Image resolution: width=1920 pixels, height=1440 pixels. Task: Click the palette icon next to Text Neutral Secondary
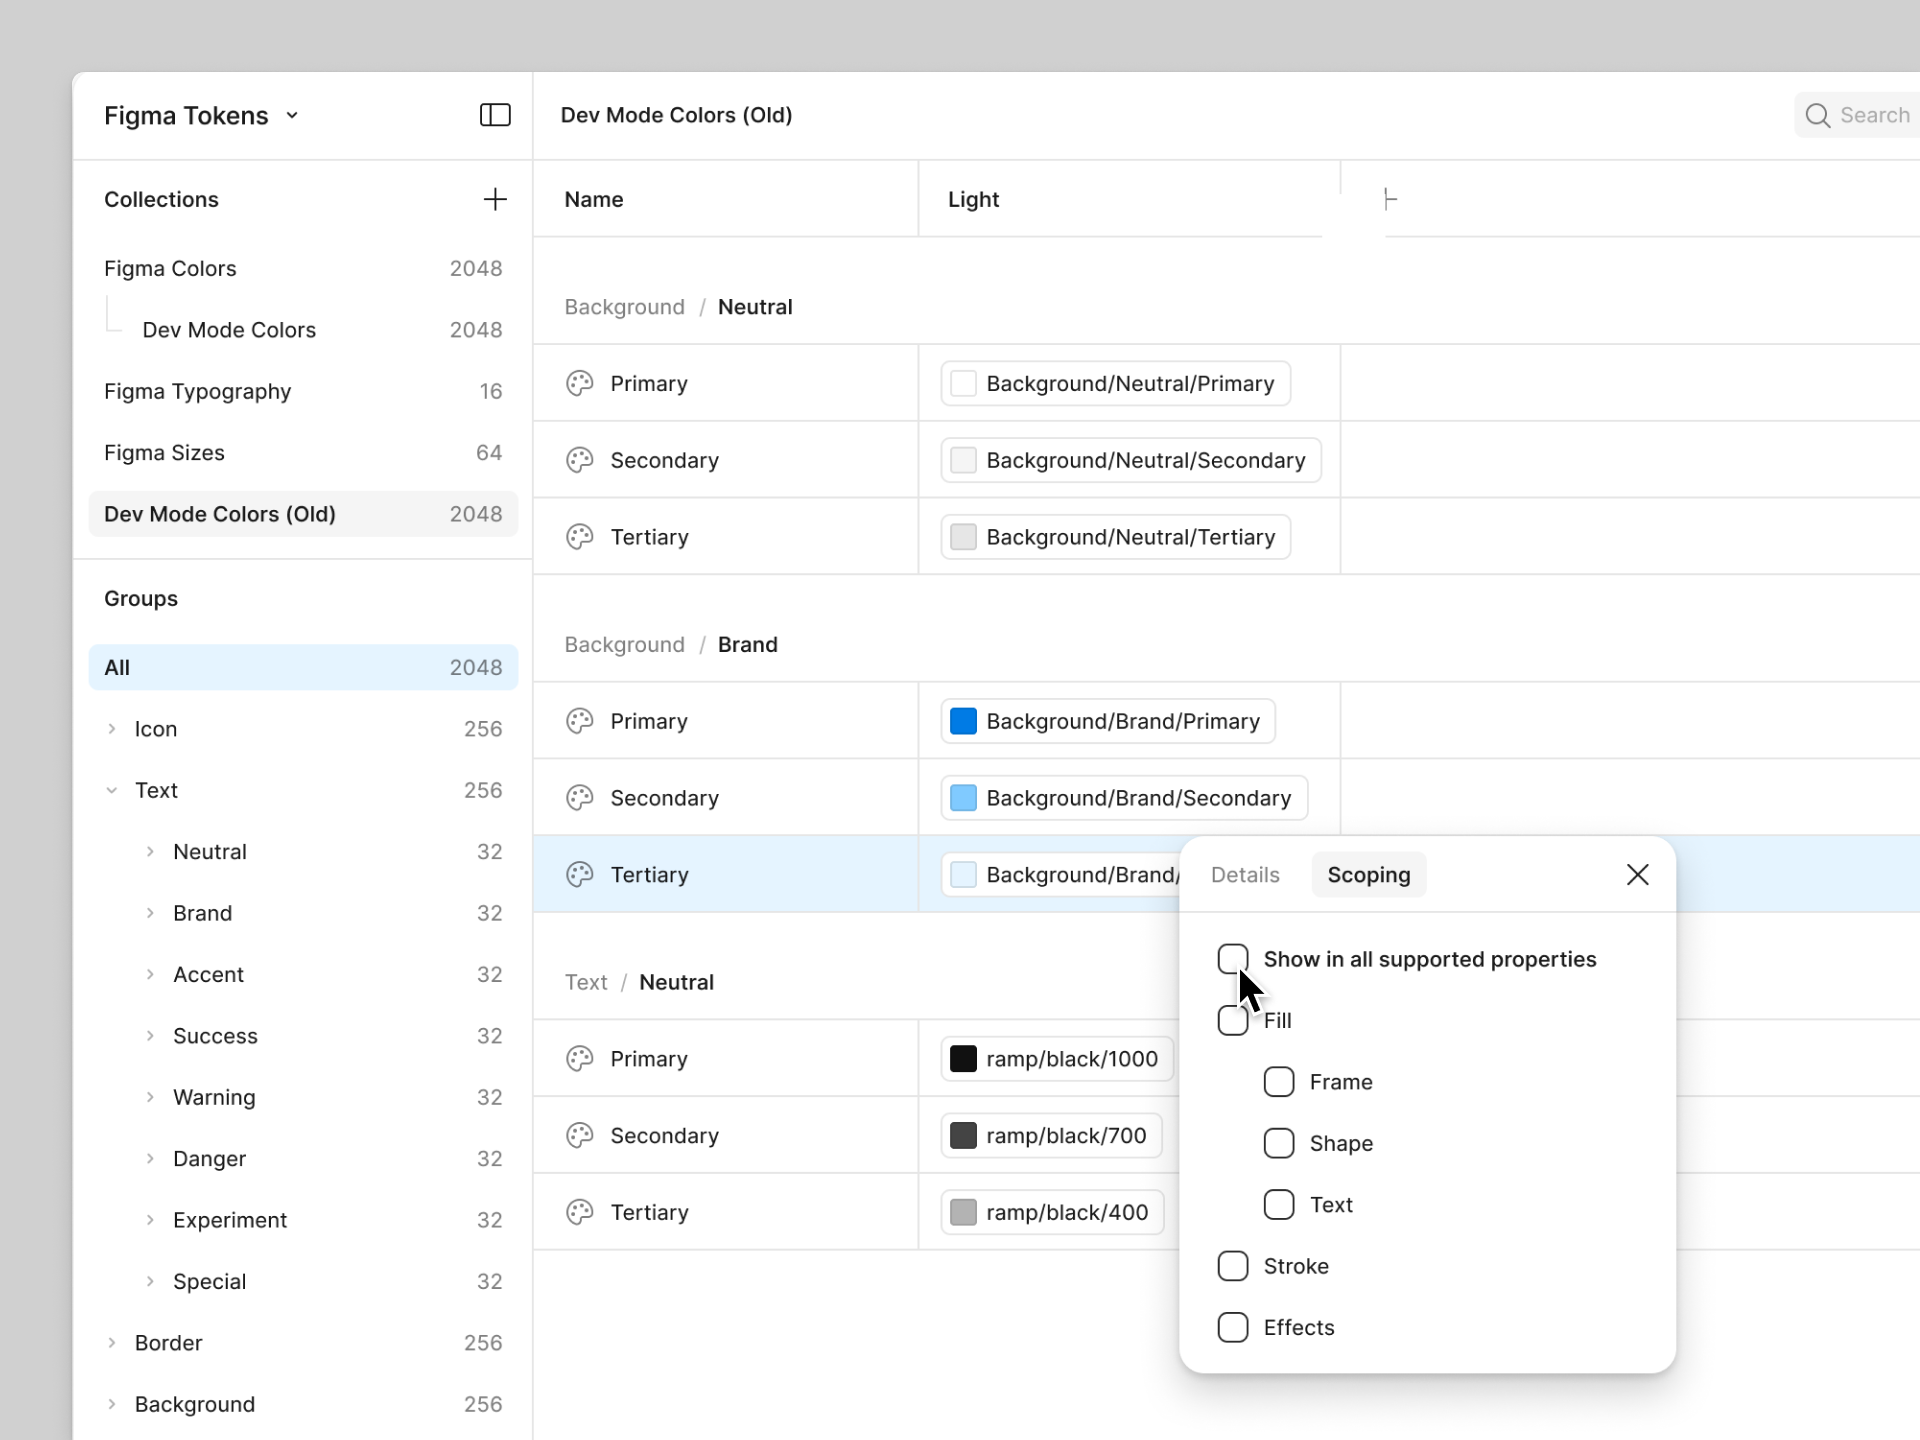580,1136
